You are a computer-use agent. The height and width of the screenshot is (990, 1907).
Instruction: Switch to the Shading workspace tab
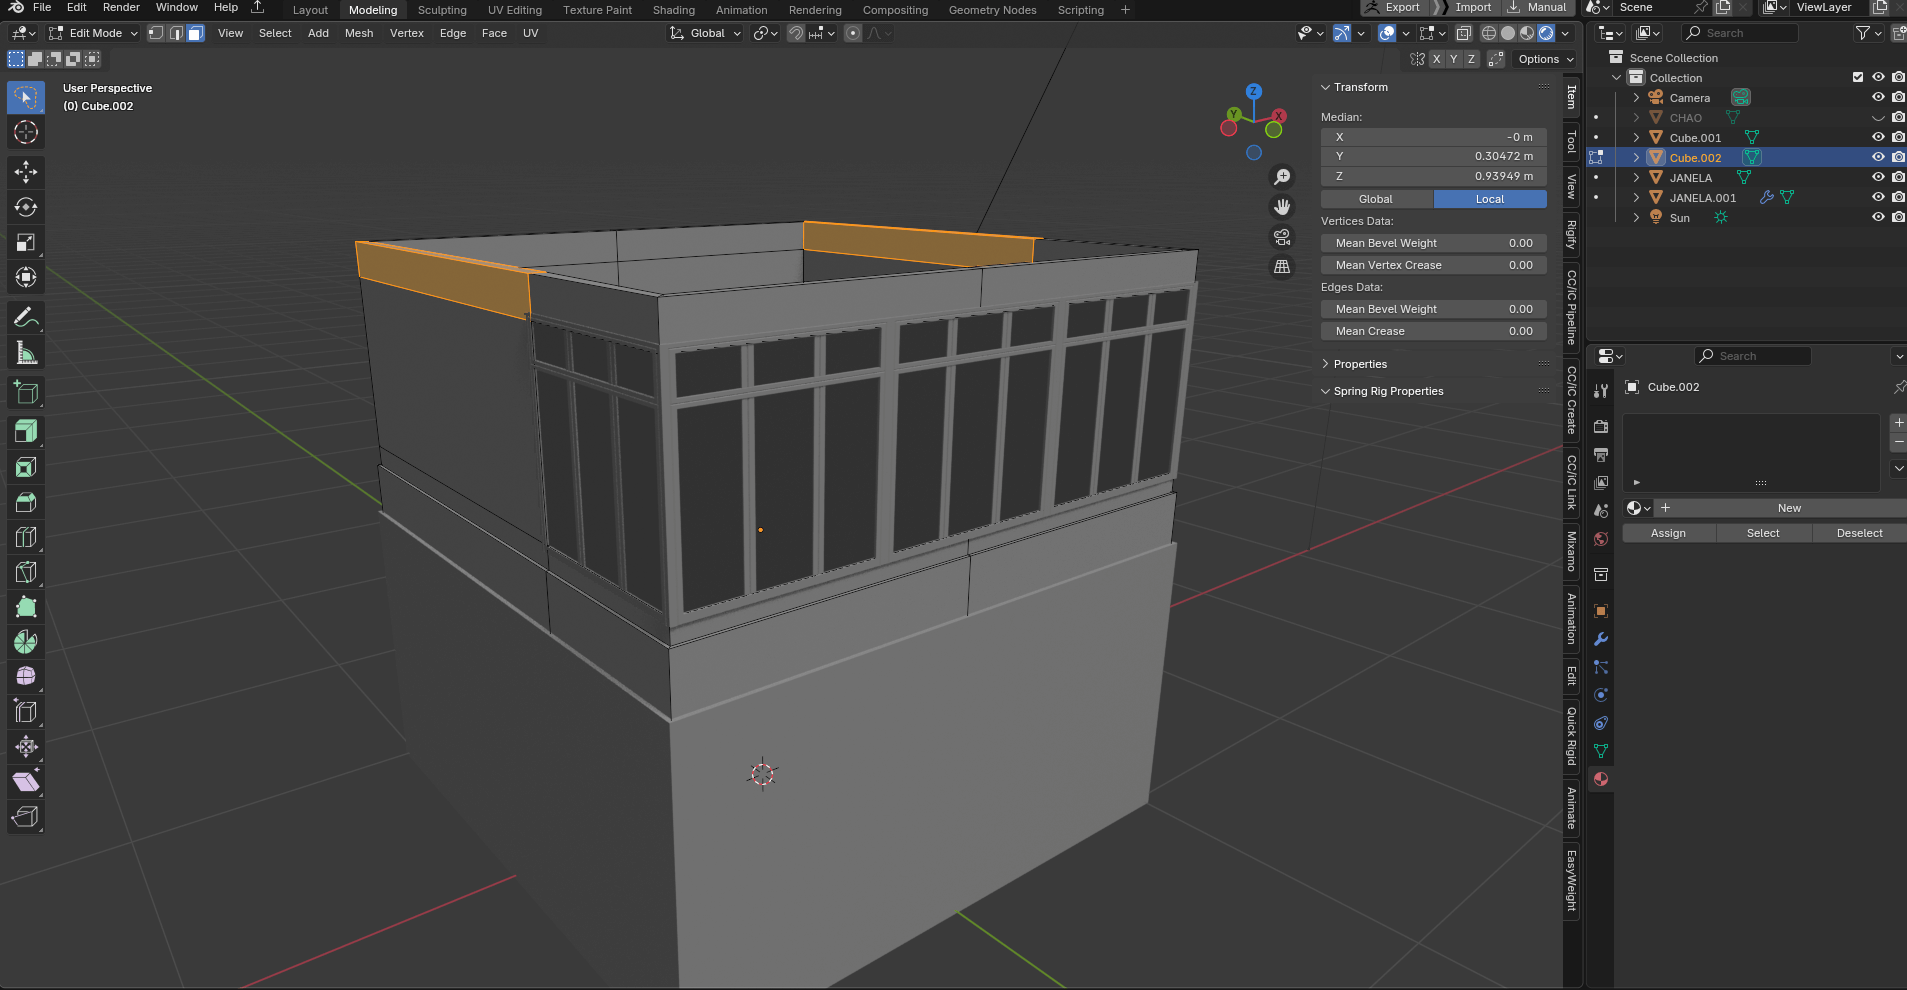click(x=674, y=10)
